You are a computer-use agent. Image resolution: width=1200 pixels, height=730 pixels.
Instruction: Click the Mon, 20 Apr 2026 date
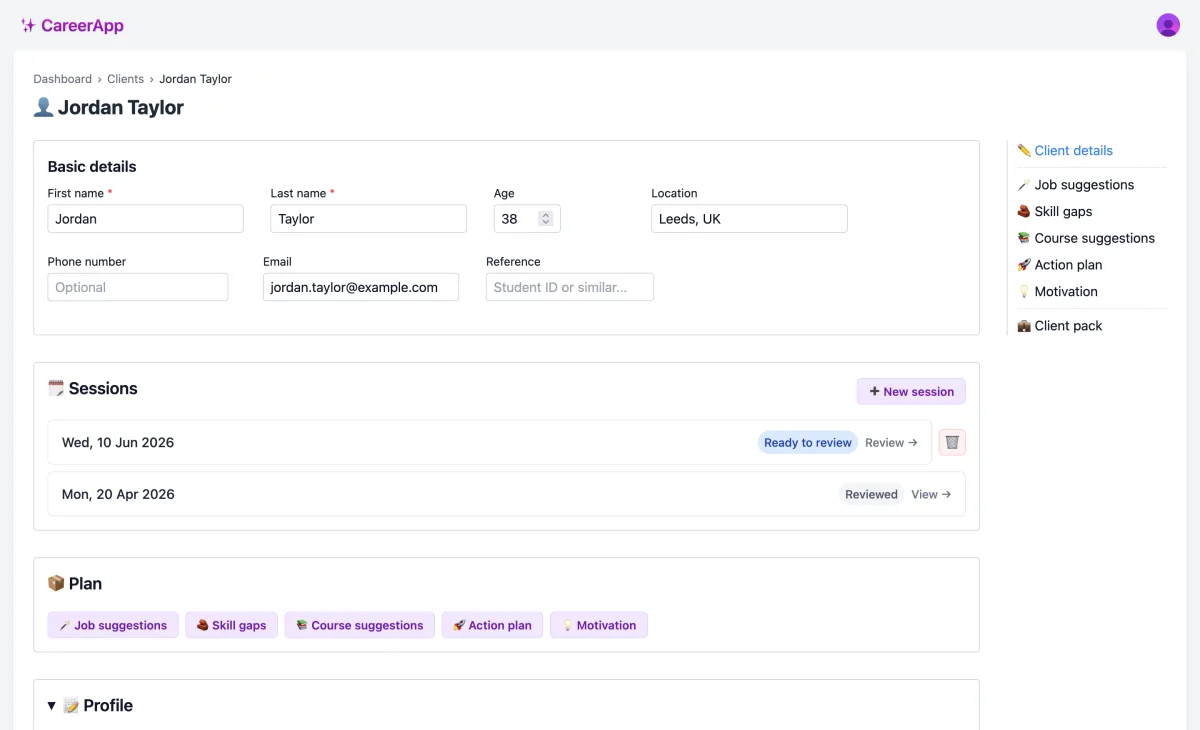(x=118, y=494)
